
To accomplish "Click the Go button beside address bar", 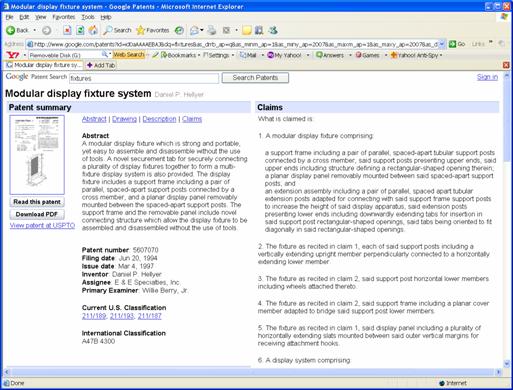I will coord(457,44).
